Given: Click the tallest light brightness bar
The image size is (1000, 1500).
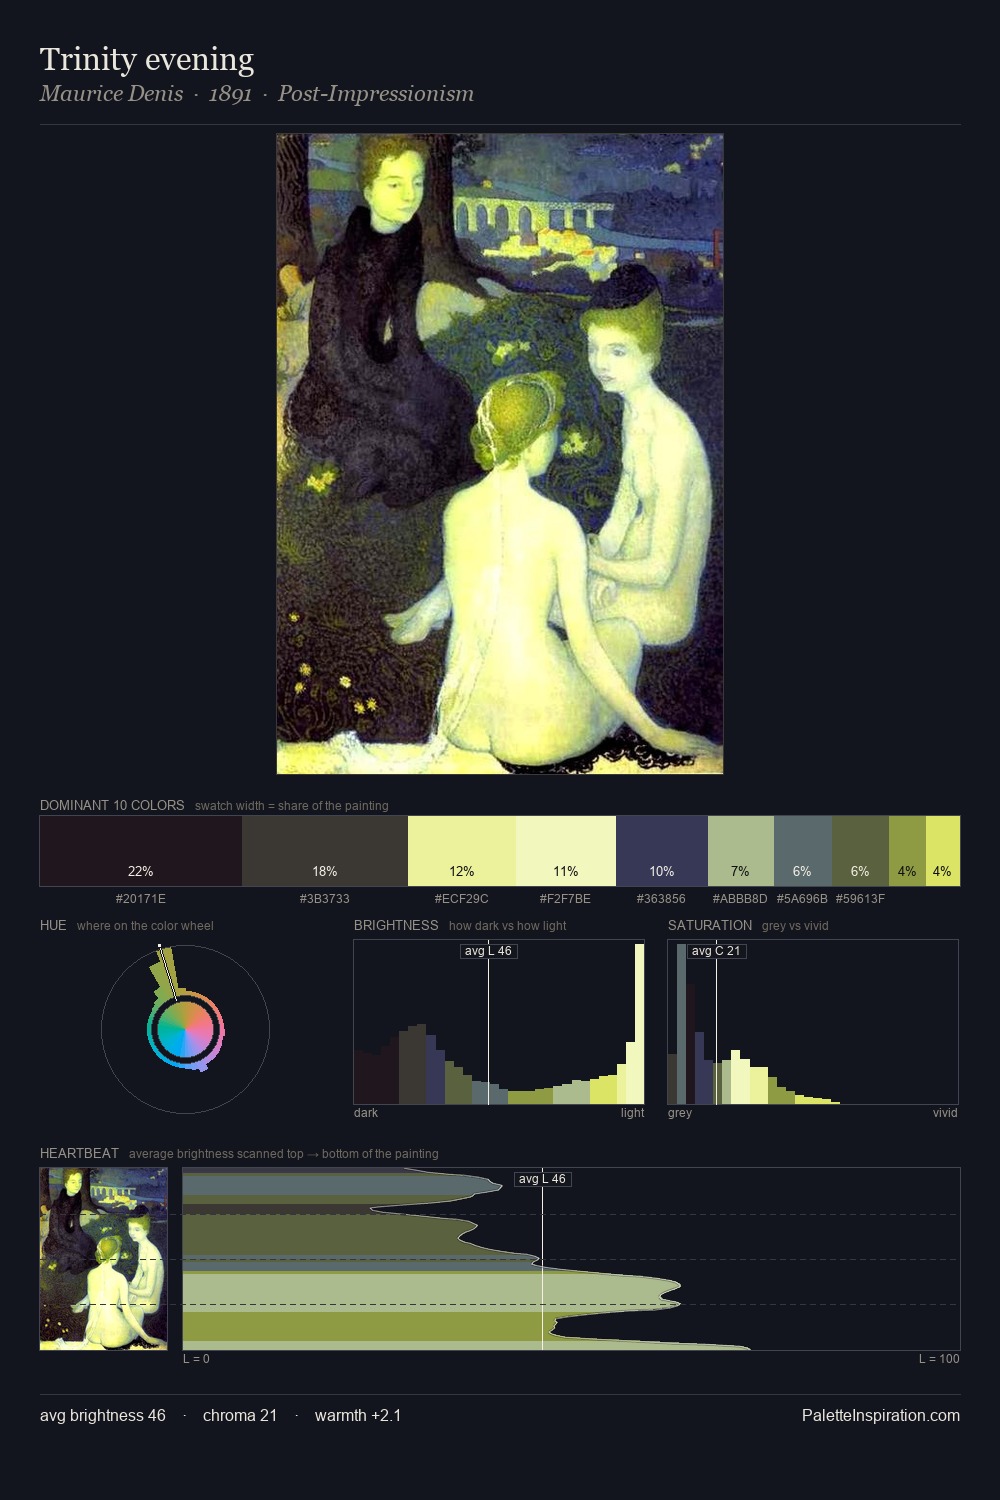Looking at the screenshot, I should coord(639,1024).
